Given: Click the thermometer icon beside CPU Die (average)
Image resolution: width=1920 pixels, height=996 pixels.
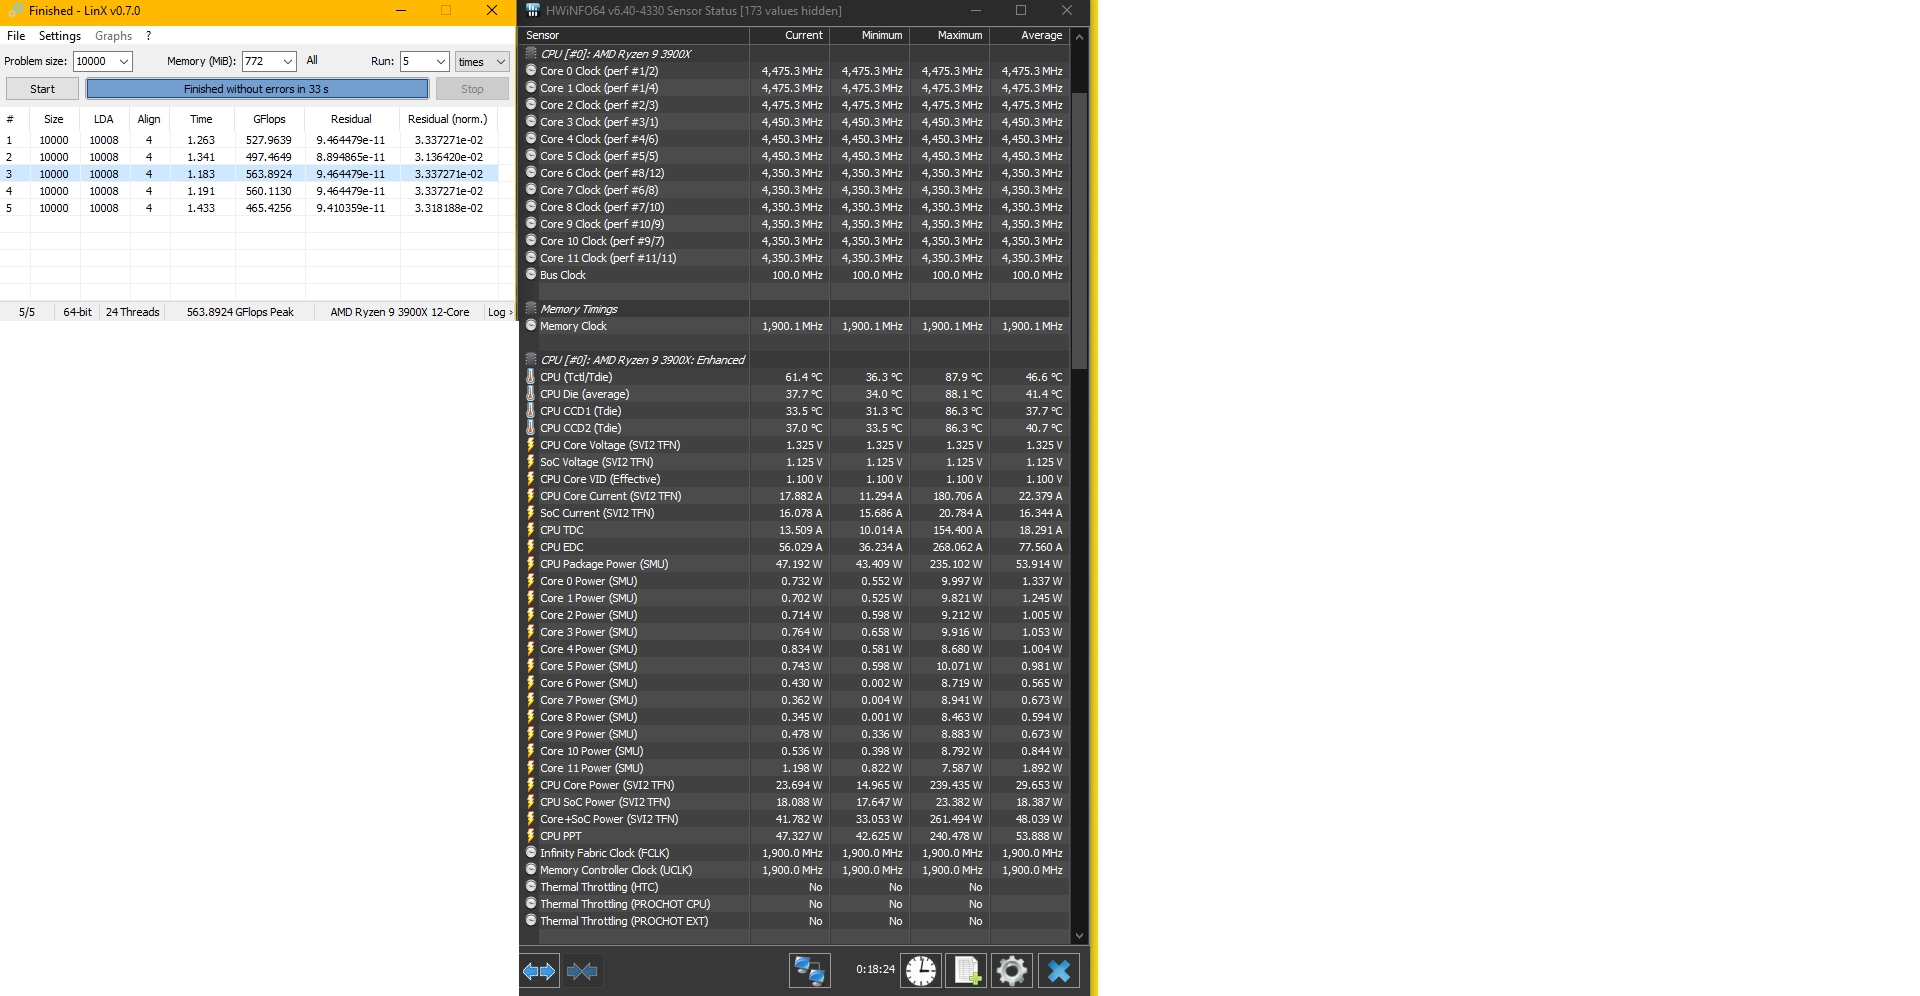Looking at the screenshot, I should click(x=531, y=394).
